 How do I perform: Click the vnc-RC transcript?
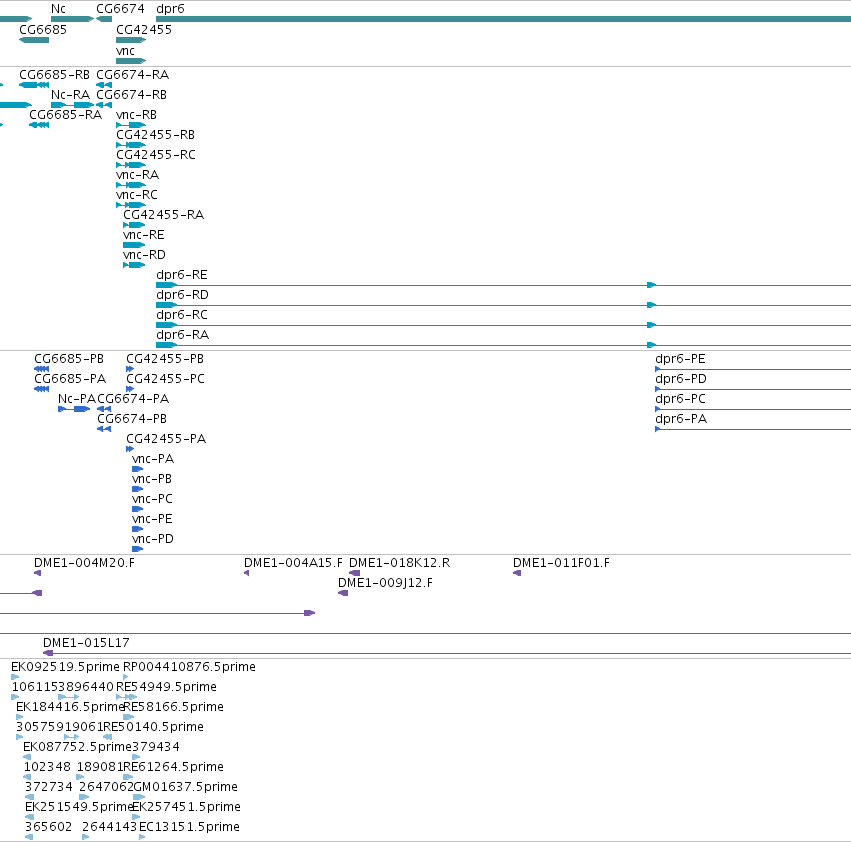[137, 195]
